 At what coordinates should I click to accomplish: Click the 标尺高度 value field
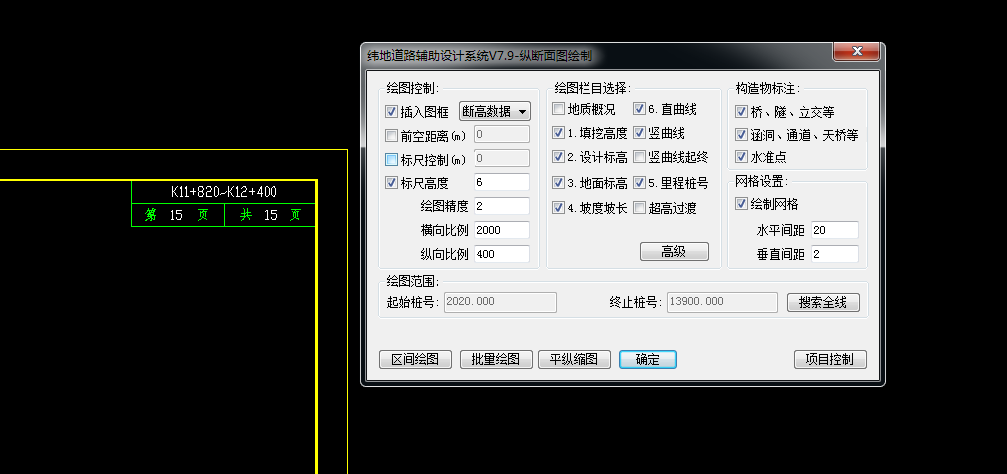coord(502,182)
